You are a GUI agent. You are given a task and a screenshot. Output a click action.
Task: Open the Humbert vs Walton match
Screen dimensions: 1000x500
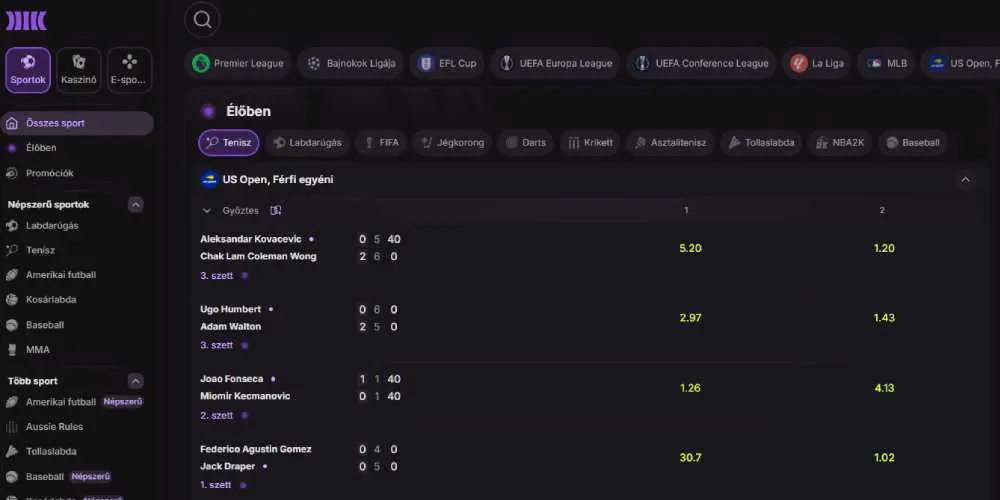pos(231,318)
